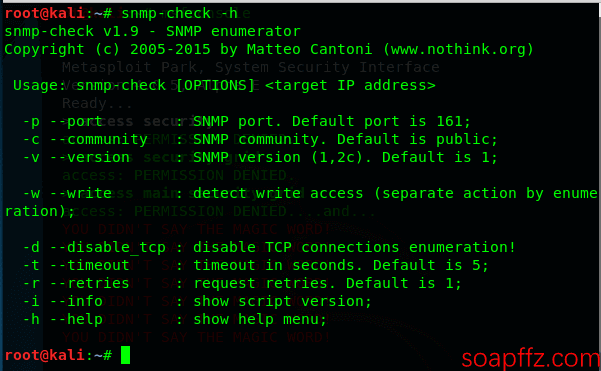
Task: Select the -d --disable_tcp option text
Action: click(94, 248)
